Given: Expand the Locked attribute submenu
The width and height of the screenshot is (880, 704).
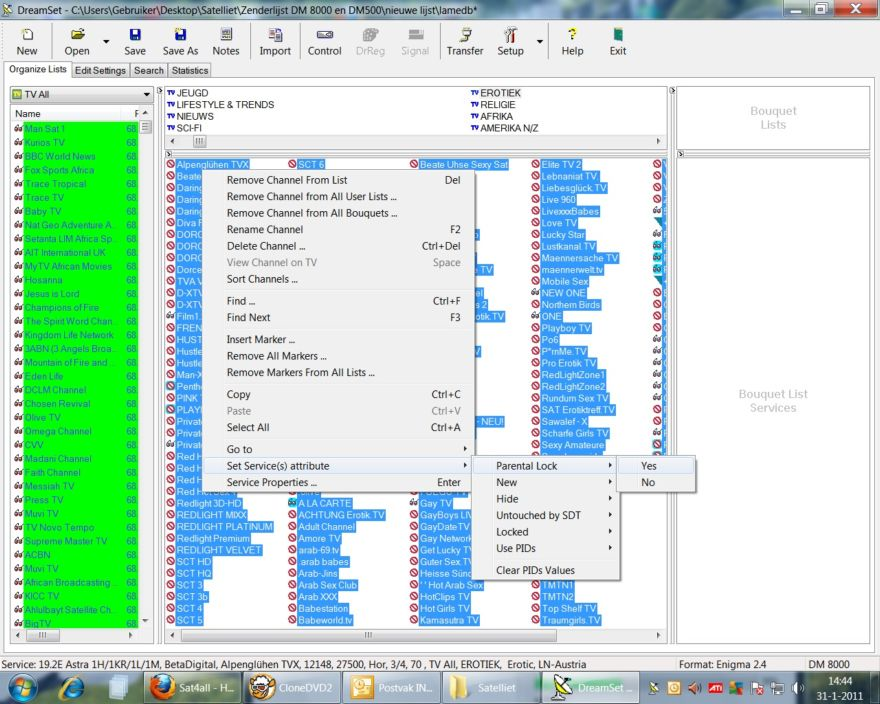Looking at the screenshot, I should pyautogui.click(x=546, y=532).
